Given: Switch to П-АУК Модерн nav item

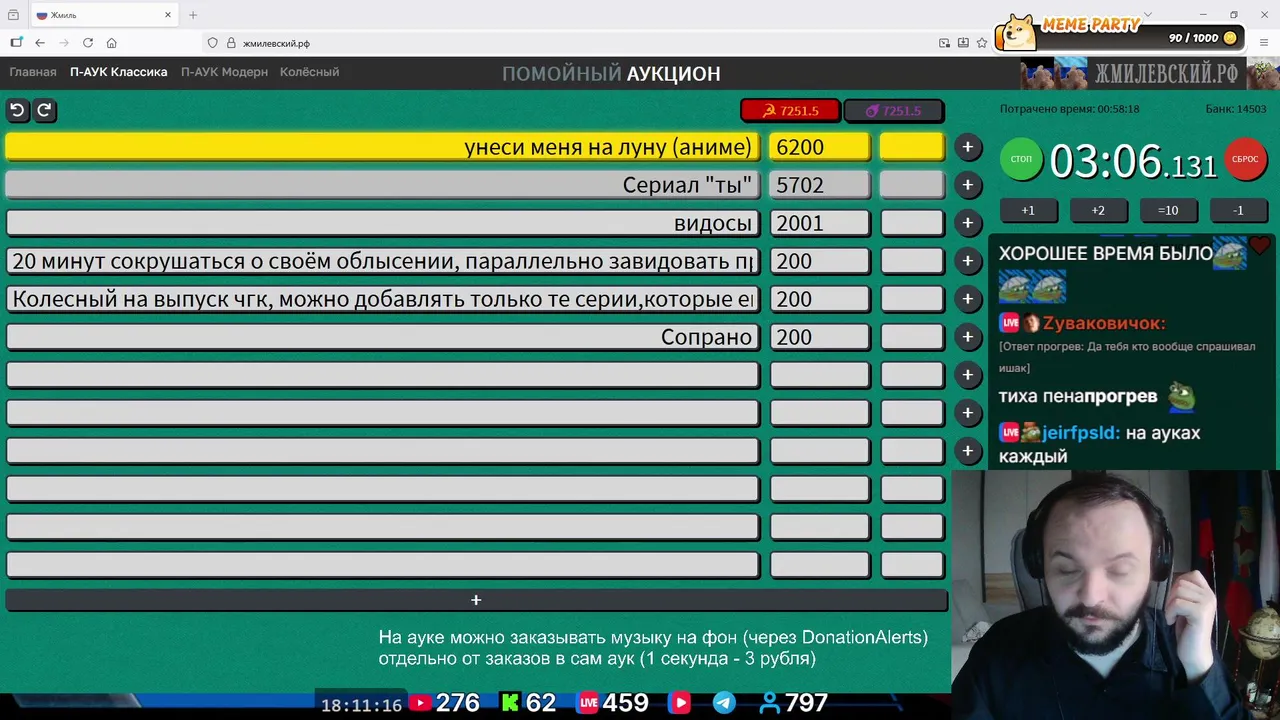Looking at the screenshot, I should [x=225, y=72].
